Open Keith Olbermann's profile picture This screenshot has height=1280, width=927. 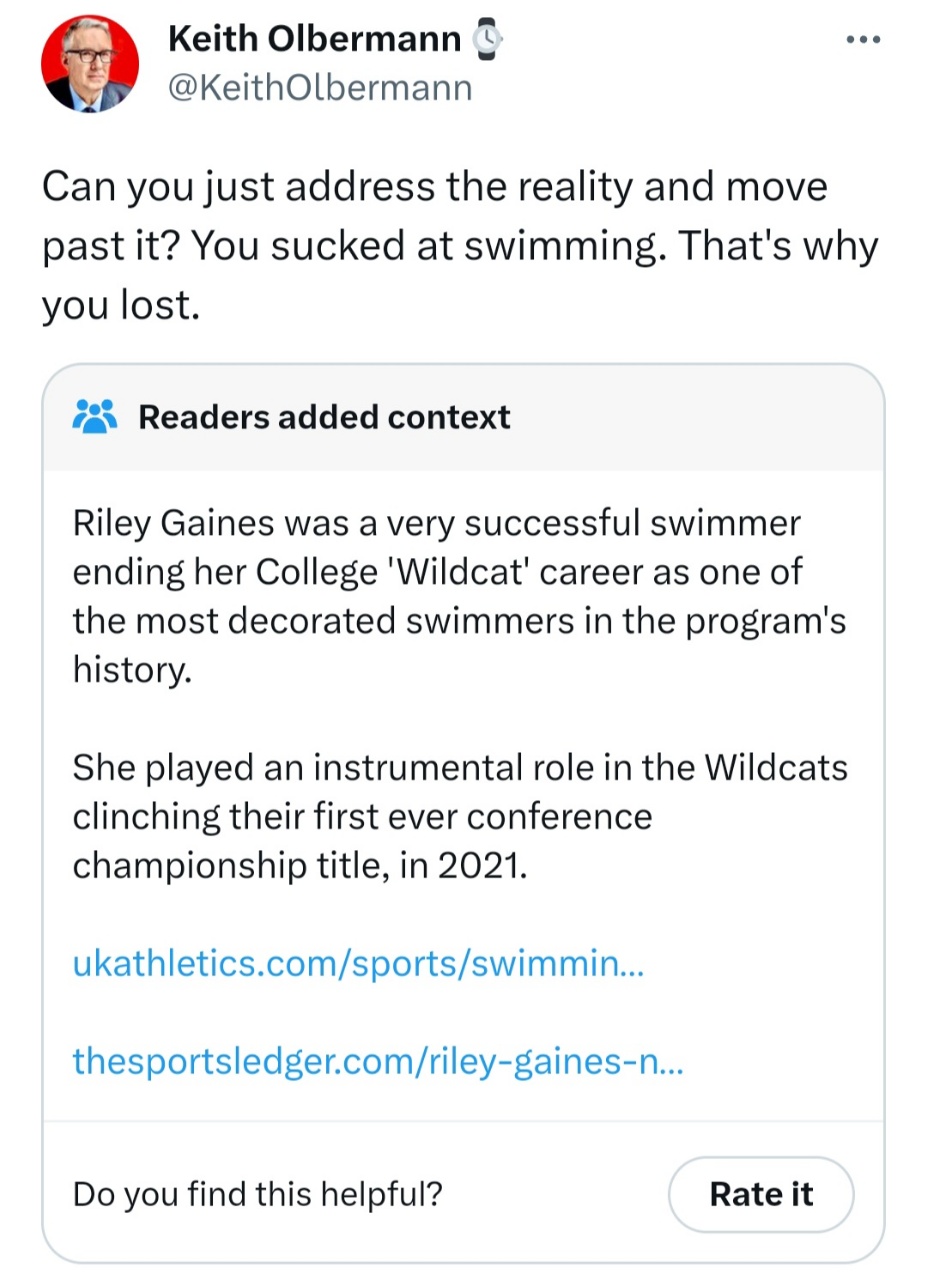click(x=89, y=63)
